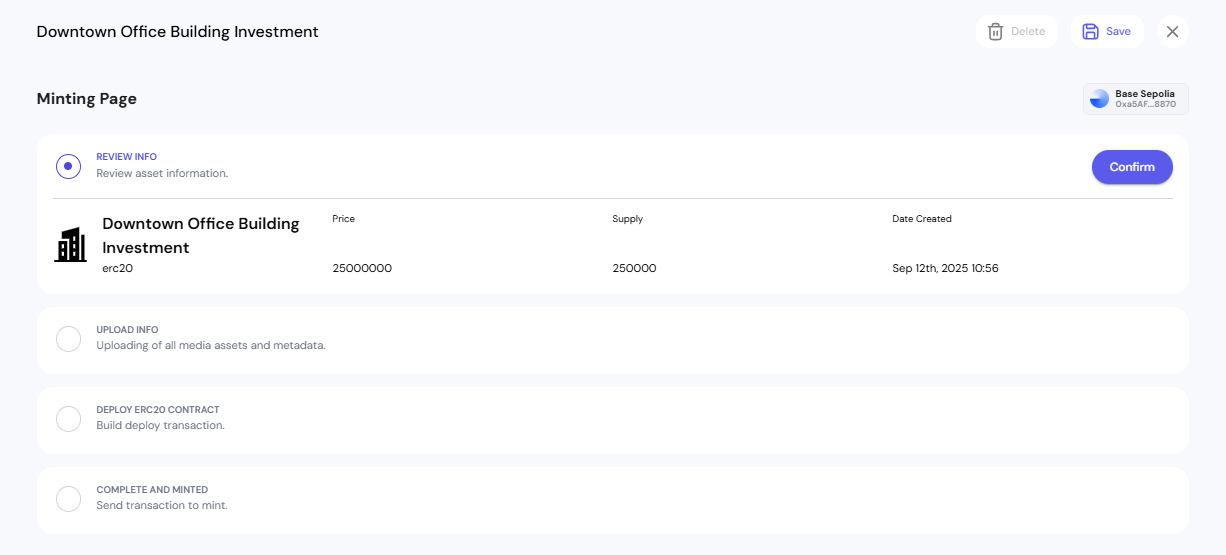
Task: Click the 'erc20' token type text
Action: [x=117, y=268]
